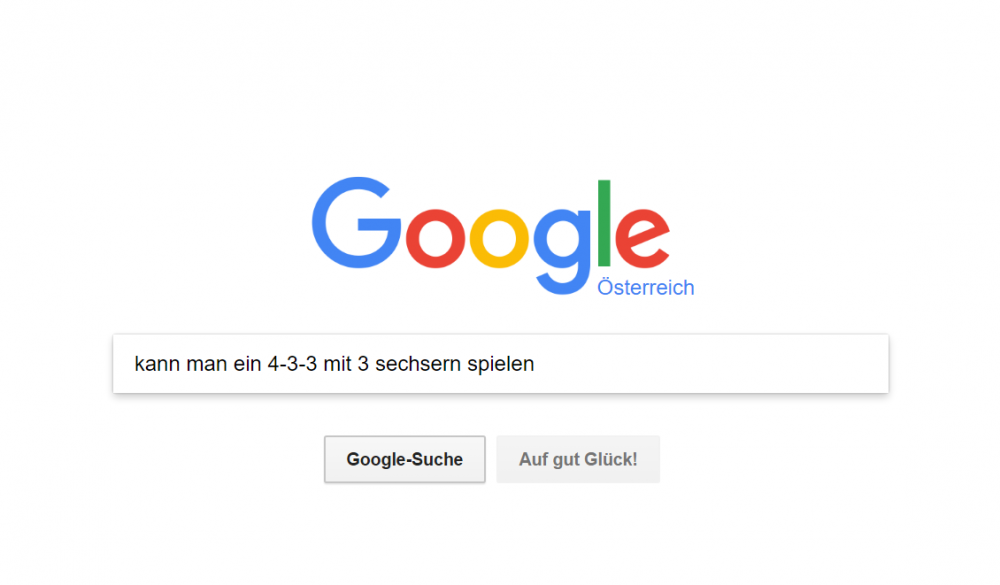Click the yellow o in Google logo
The width and height of the screenshot is (1000, 585).
[499, 238]
